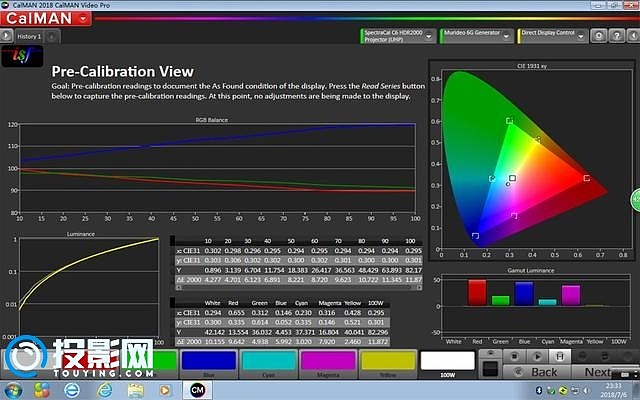Toggle the eye icon above the black swatch

(490, 354)
